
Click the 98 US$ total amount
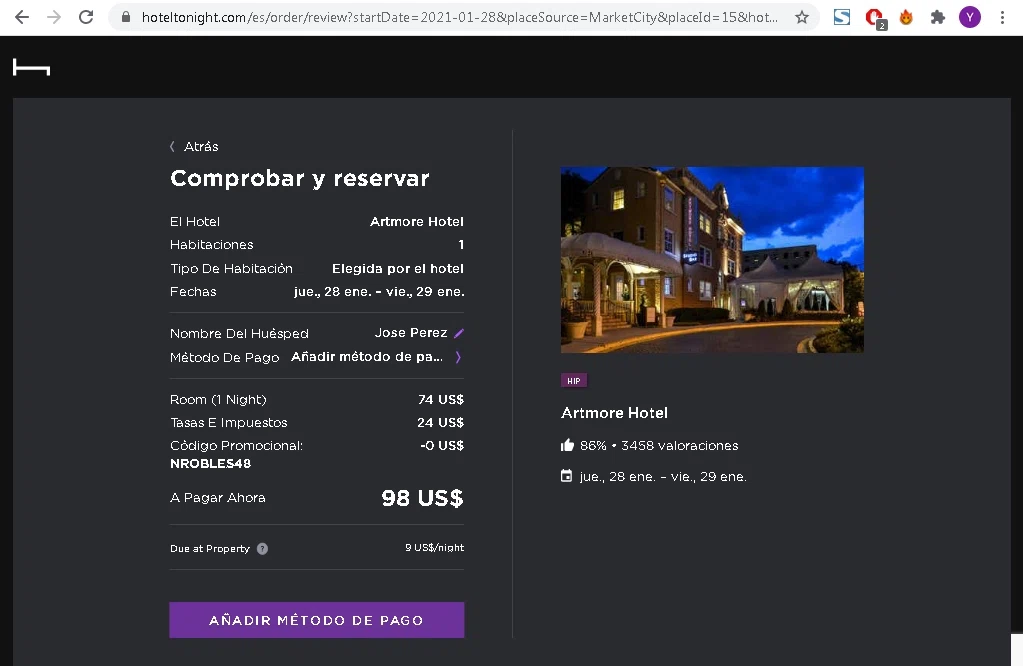pos(422,498)
